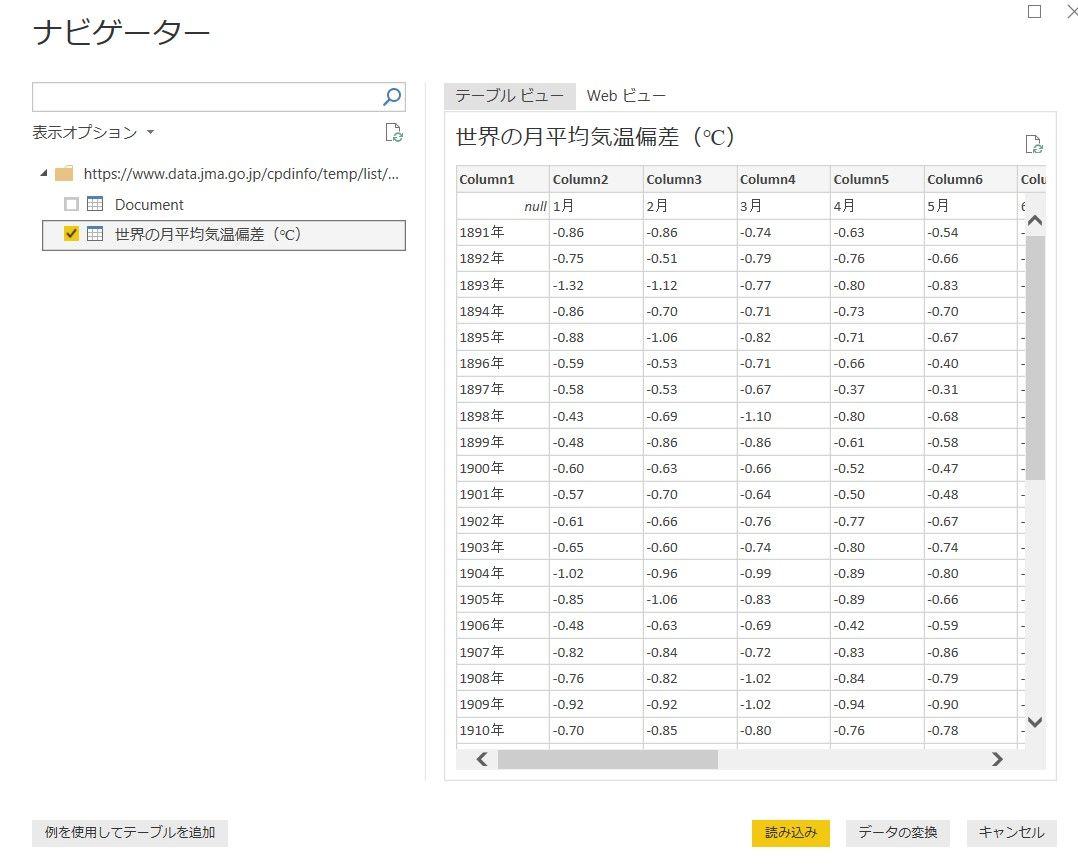
Task: Click the キャンセル button
Action: pos(1011,832)
